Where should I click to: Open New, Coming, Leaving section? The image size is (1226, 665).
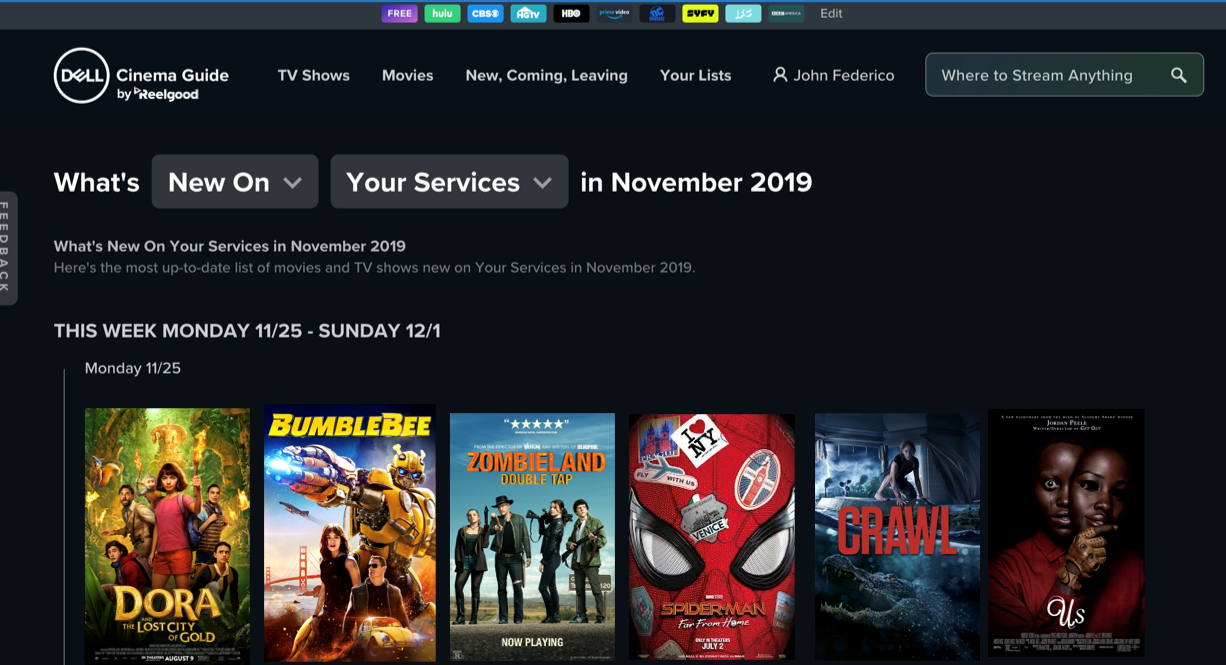[547, 75]
